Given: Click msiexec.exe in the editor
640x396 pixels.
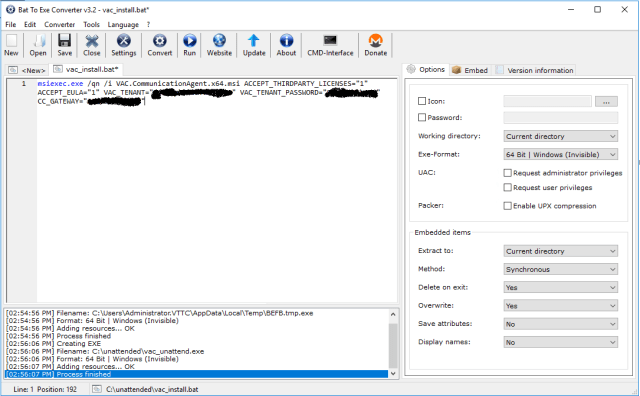Looking at the screenshot, I should (x=60, y=83).
